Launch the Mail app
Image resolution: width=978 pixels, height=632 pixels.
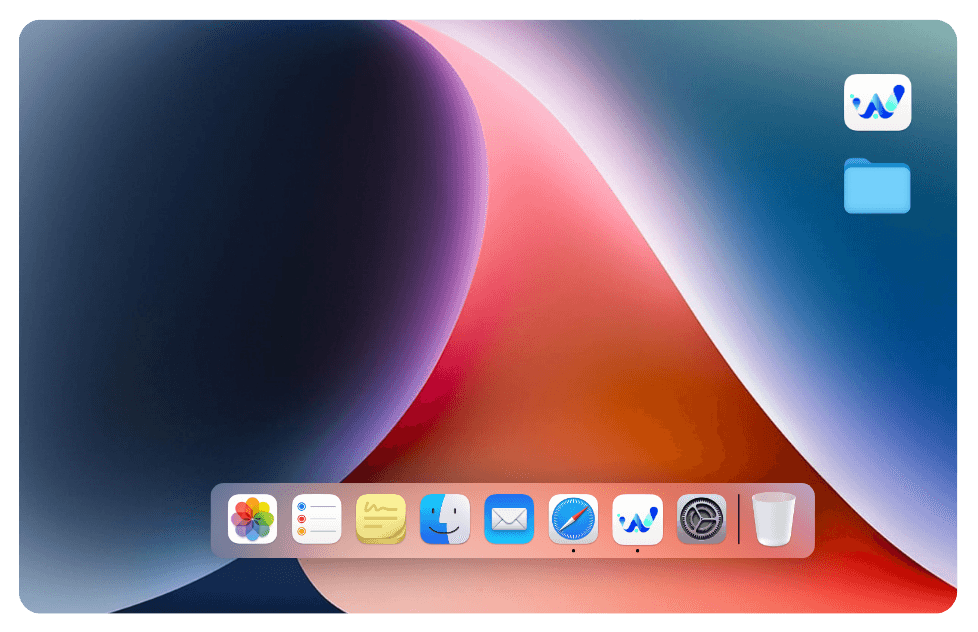pyautogui.click(x=509, y=519)
